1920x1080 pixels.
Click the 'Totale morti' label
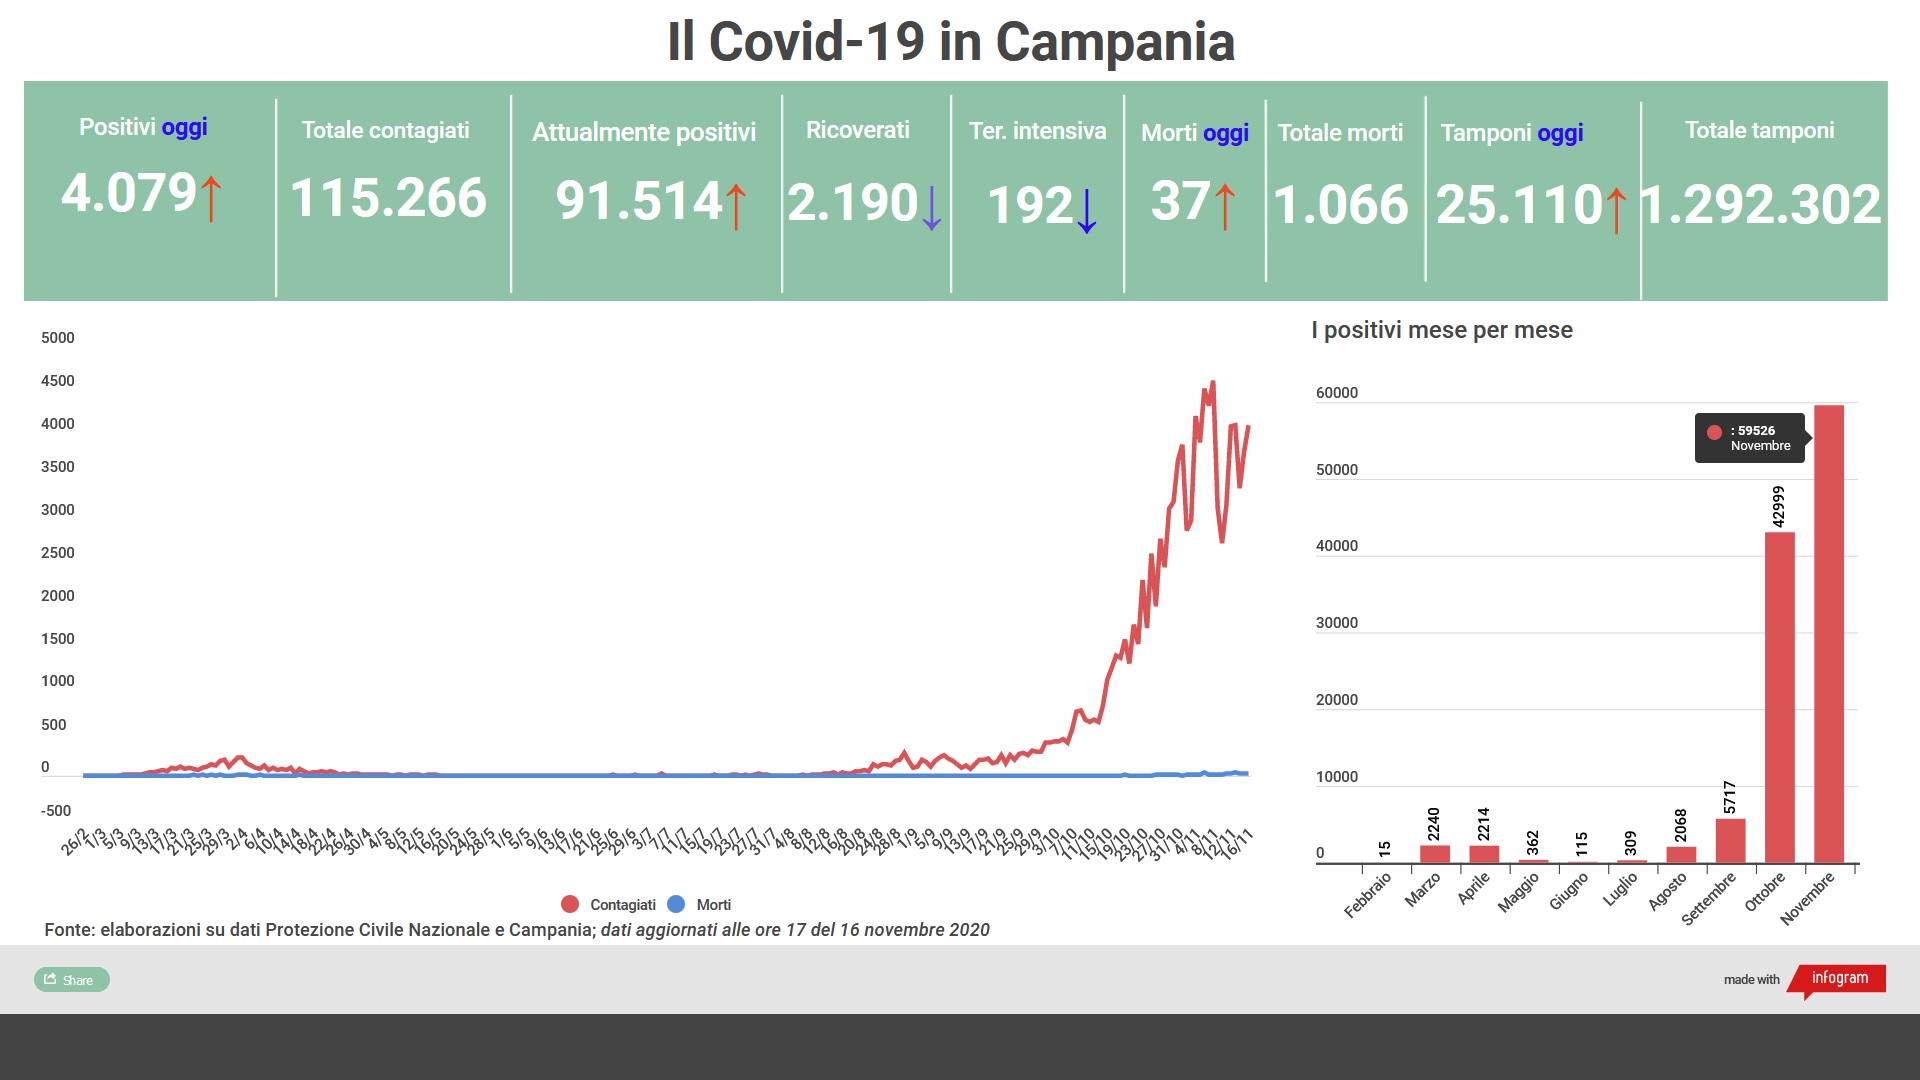tap(1340, 133)
